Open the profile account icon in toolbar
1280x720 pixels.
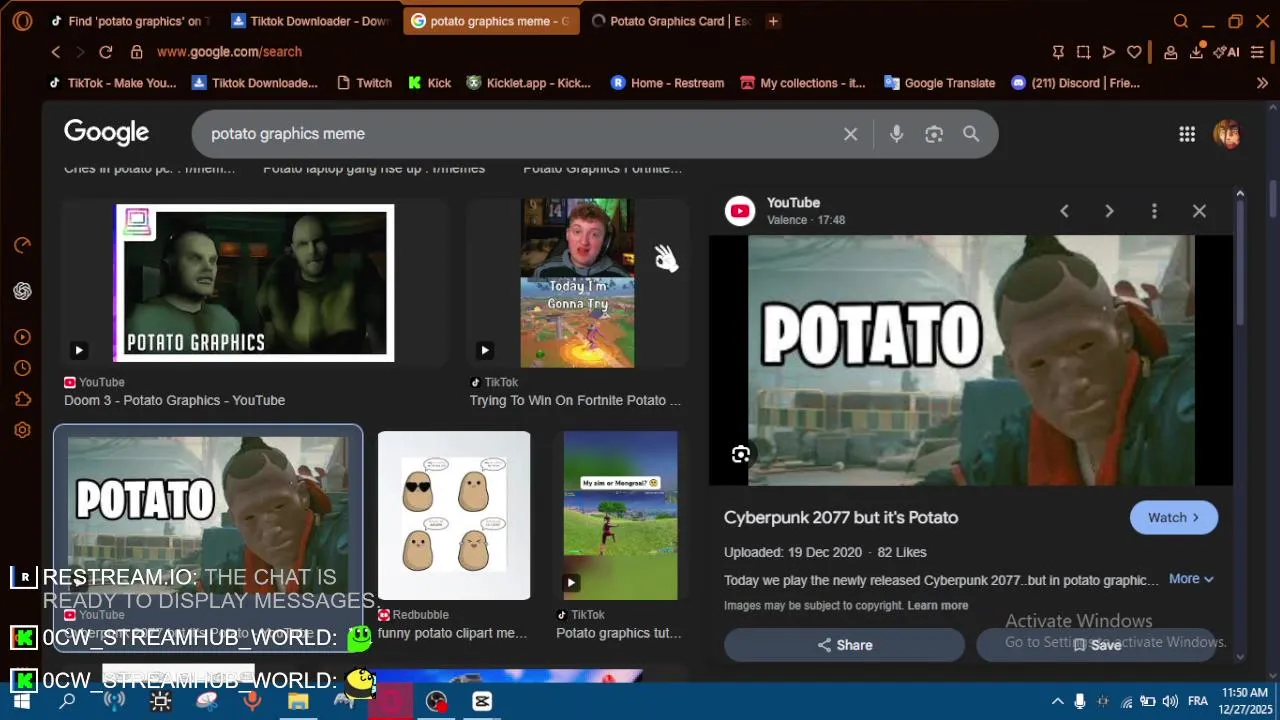(1170, 52)
